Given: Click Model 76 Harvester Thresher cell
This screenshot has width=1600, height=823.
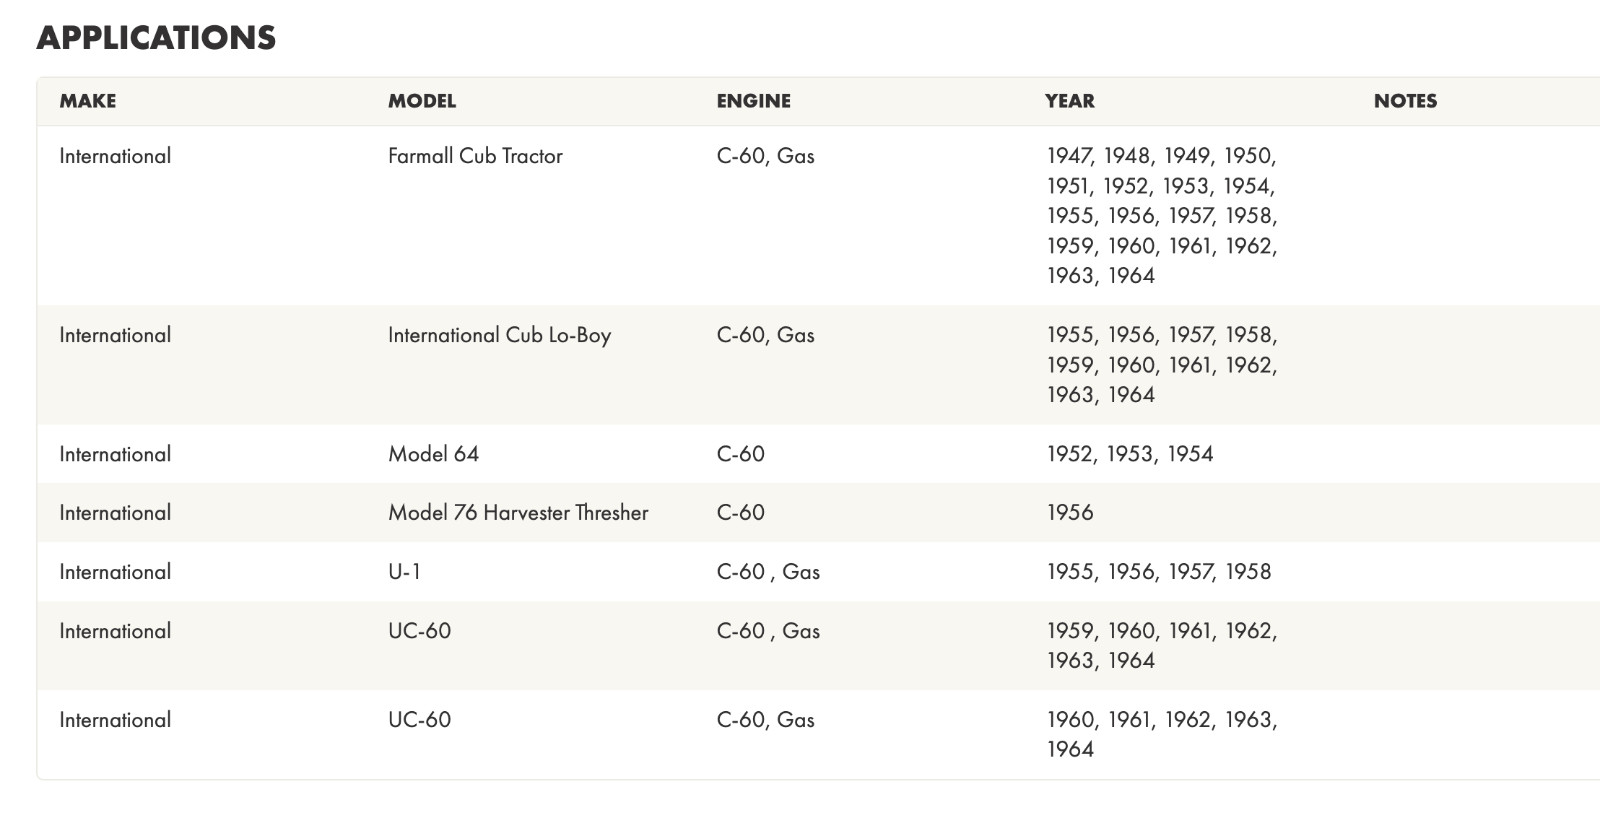Looking at the screenshot, I should (x=518, y=513).
